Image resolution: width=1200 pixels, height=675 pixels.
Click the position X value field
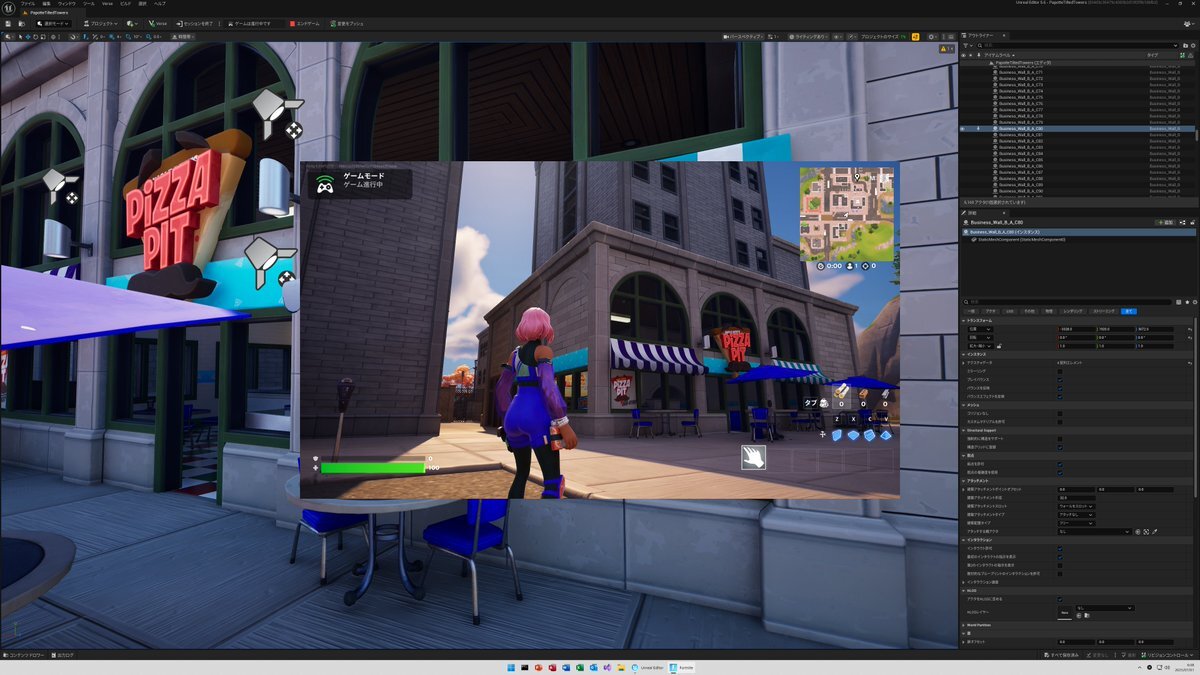click(1077, 329)
